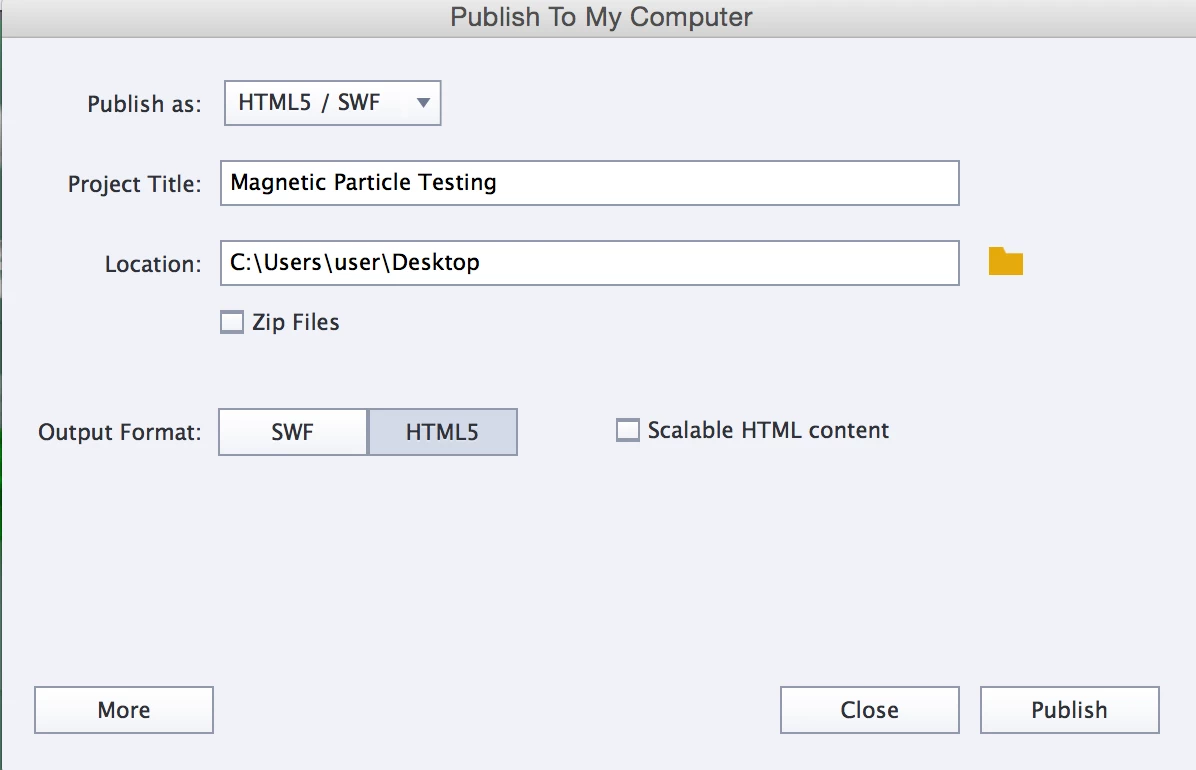This screenshot has width=1196, height=770.
Task: Click the 'Zip Files' label text
Action: click(x=296, y=322)
